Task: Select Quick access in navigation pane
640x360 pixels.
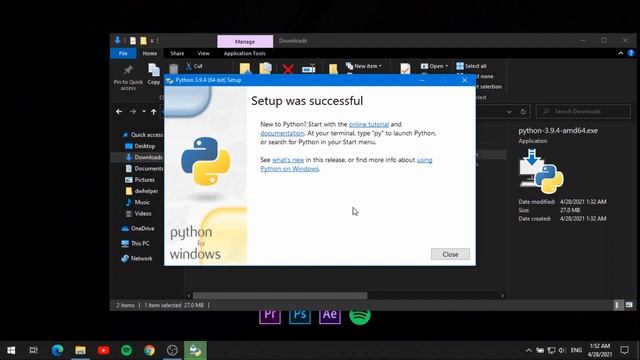Action: tap(142, 135)
